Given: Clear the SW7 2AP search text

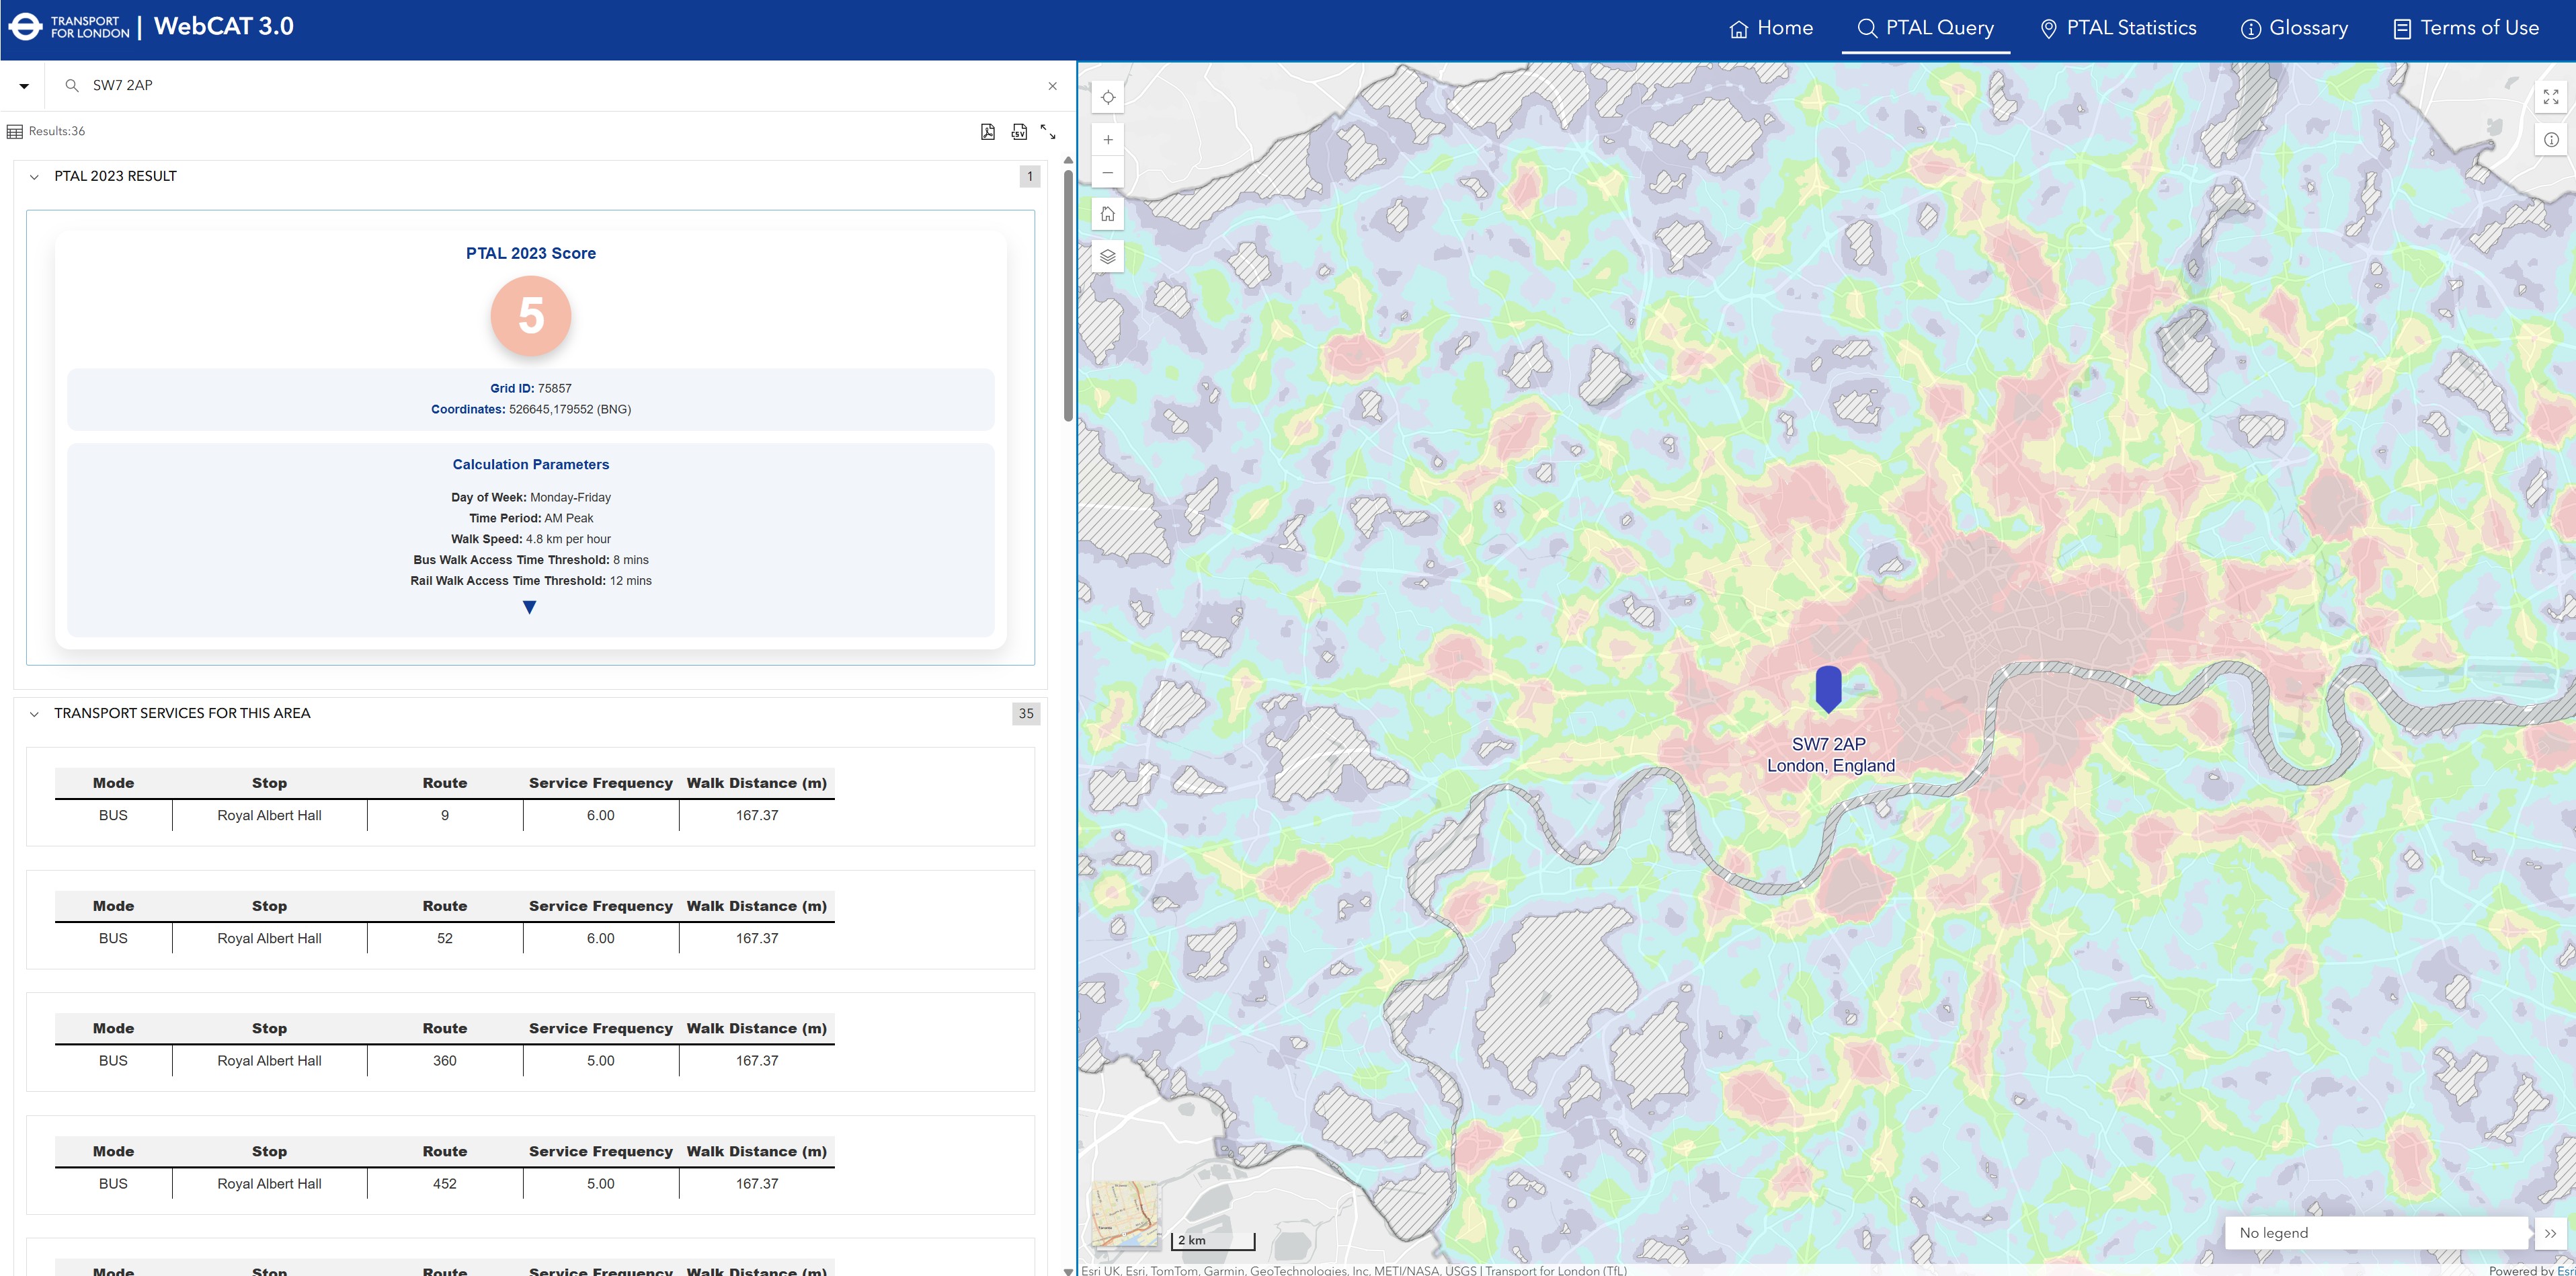Looking at the screenshot, I should tap(1052, 86).
